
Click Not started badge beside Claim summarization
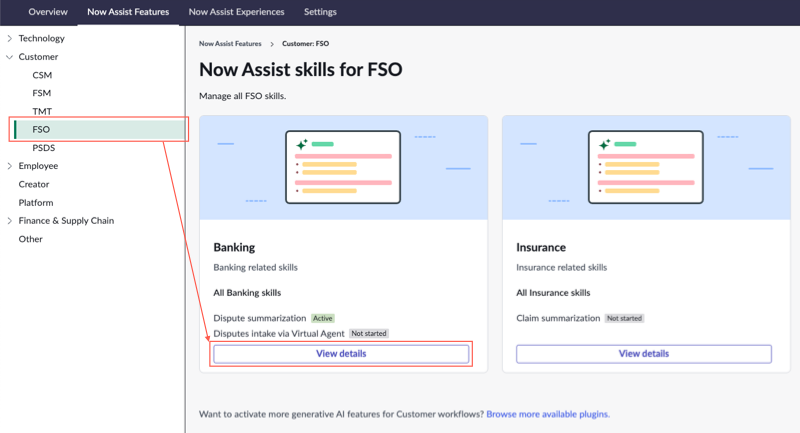point(624,318)
